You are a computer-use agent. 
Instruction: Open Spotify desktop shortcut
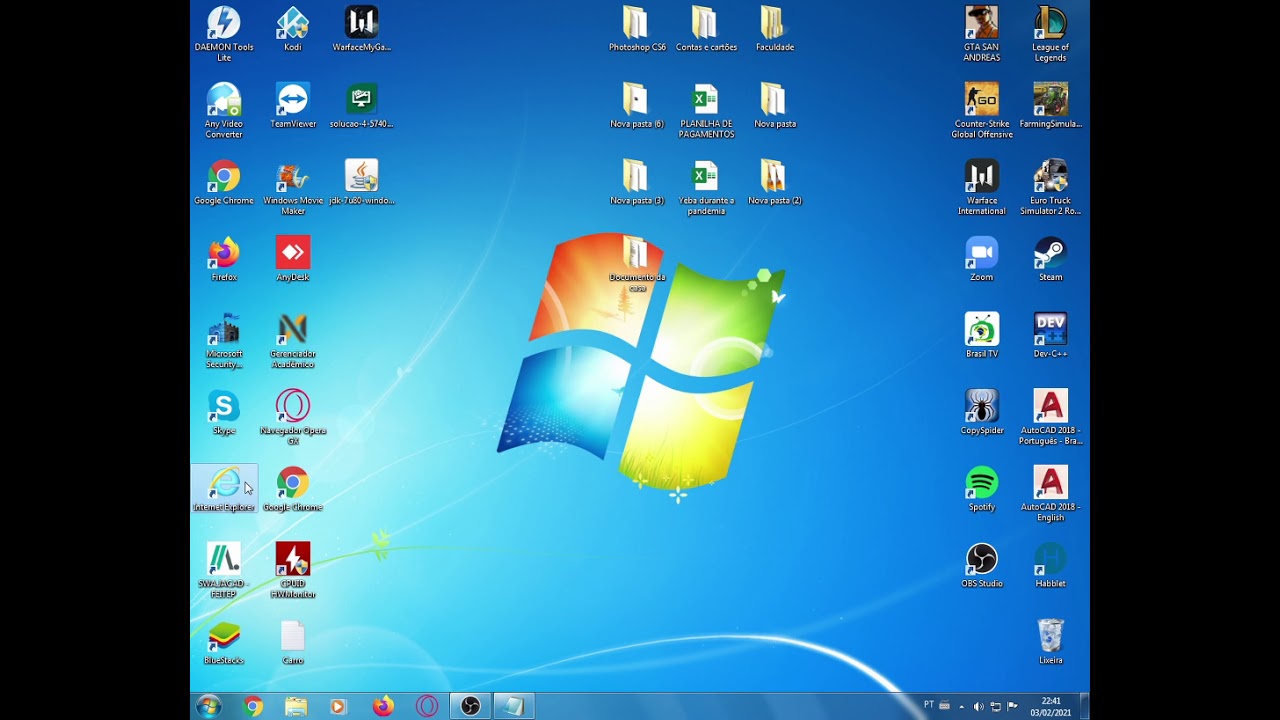[x=981, y=489]
